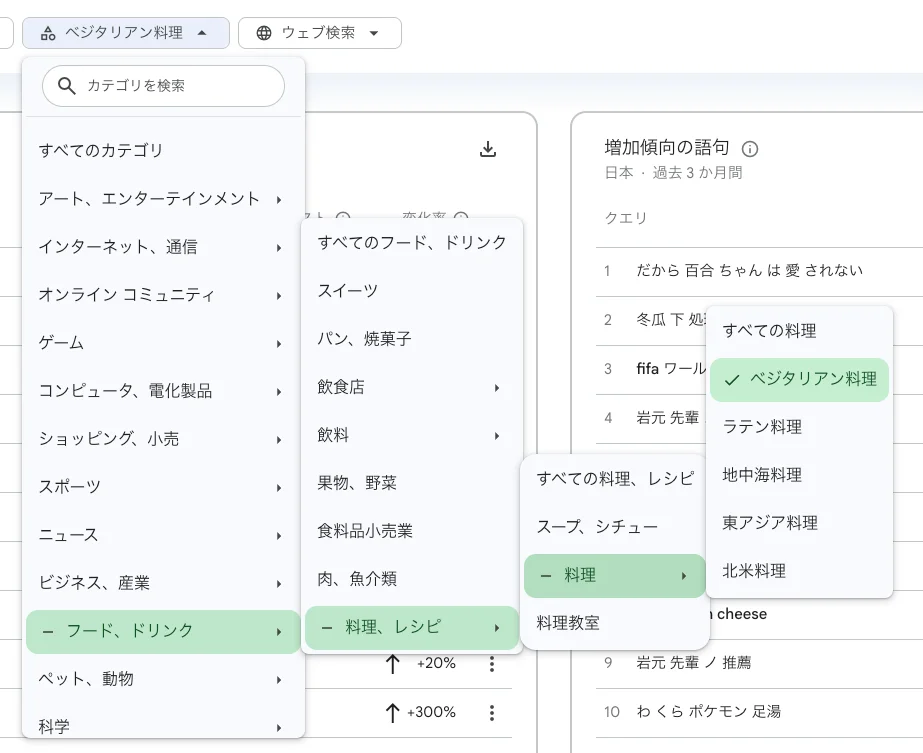Choose 肉、魚介類 subcategory

pos(412,579)
